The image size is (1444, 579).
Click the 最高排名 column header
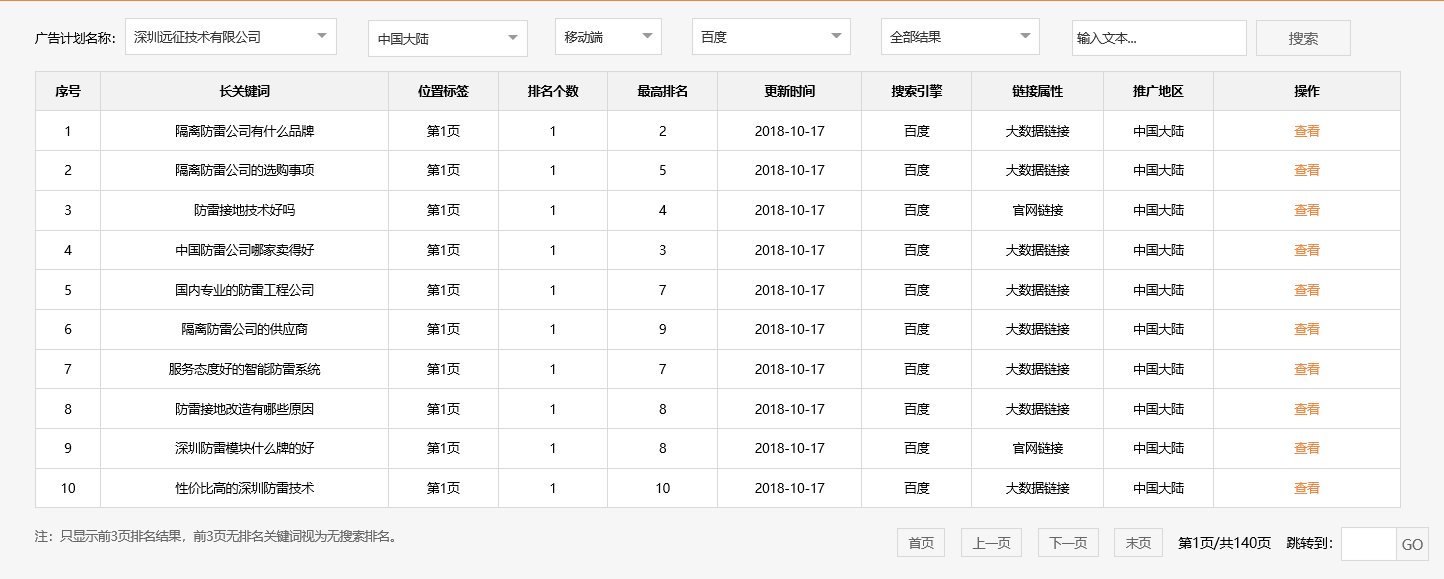662,90
